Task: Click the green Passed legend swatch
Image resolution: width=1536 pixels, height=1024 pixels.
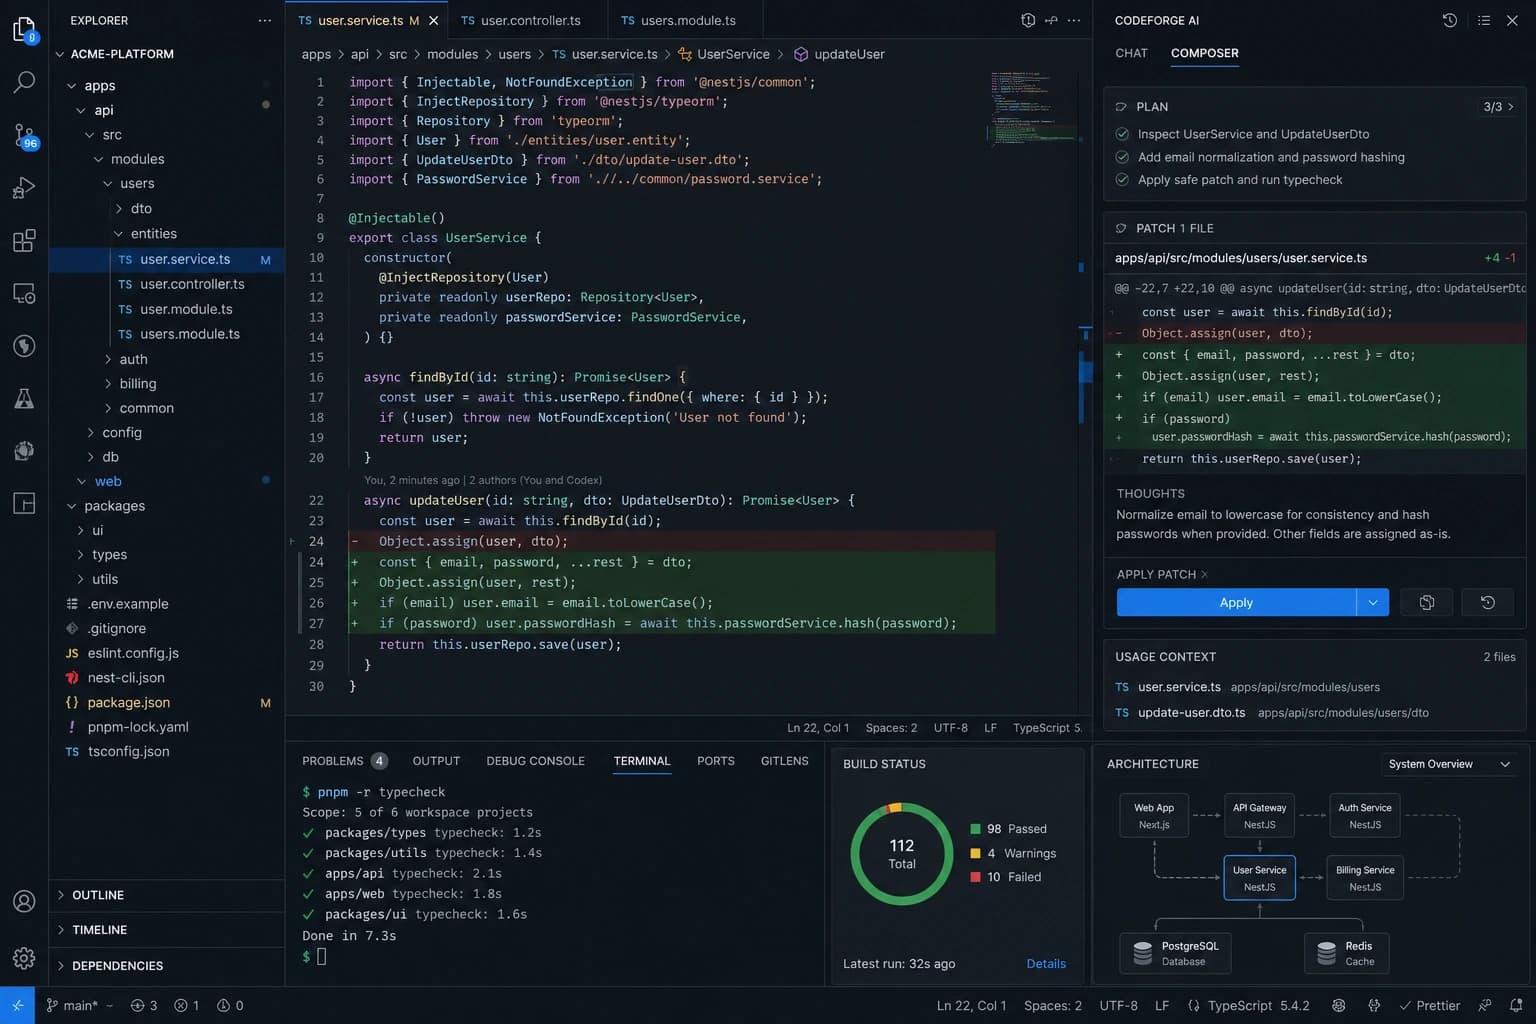Action: [x=975, y=829]
